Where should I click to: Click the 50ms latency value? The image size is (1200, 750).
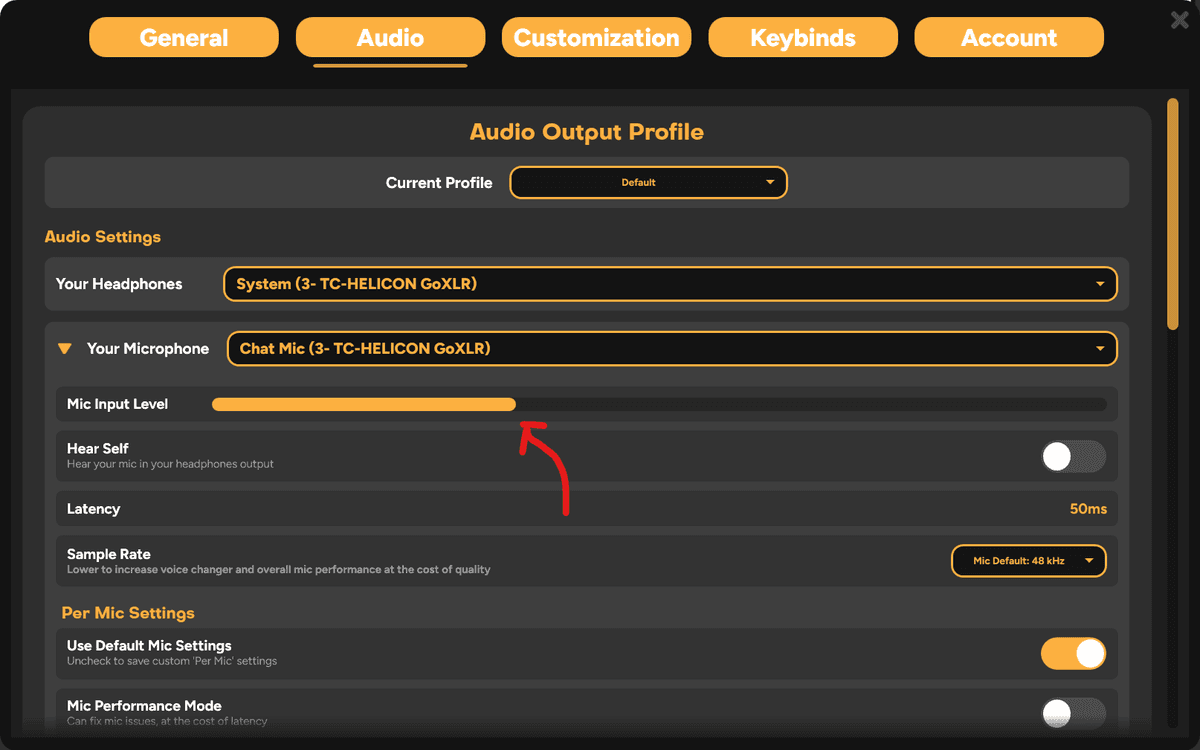pos(1088,509)
